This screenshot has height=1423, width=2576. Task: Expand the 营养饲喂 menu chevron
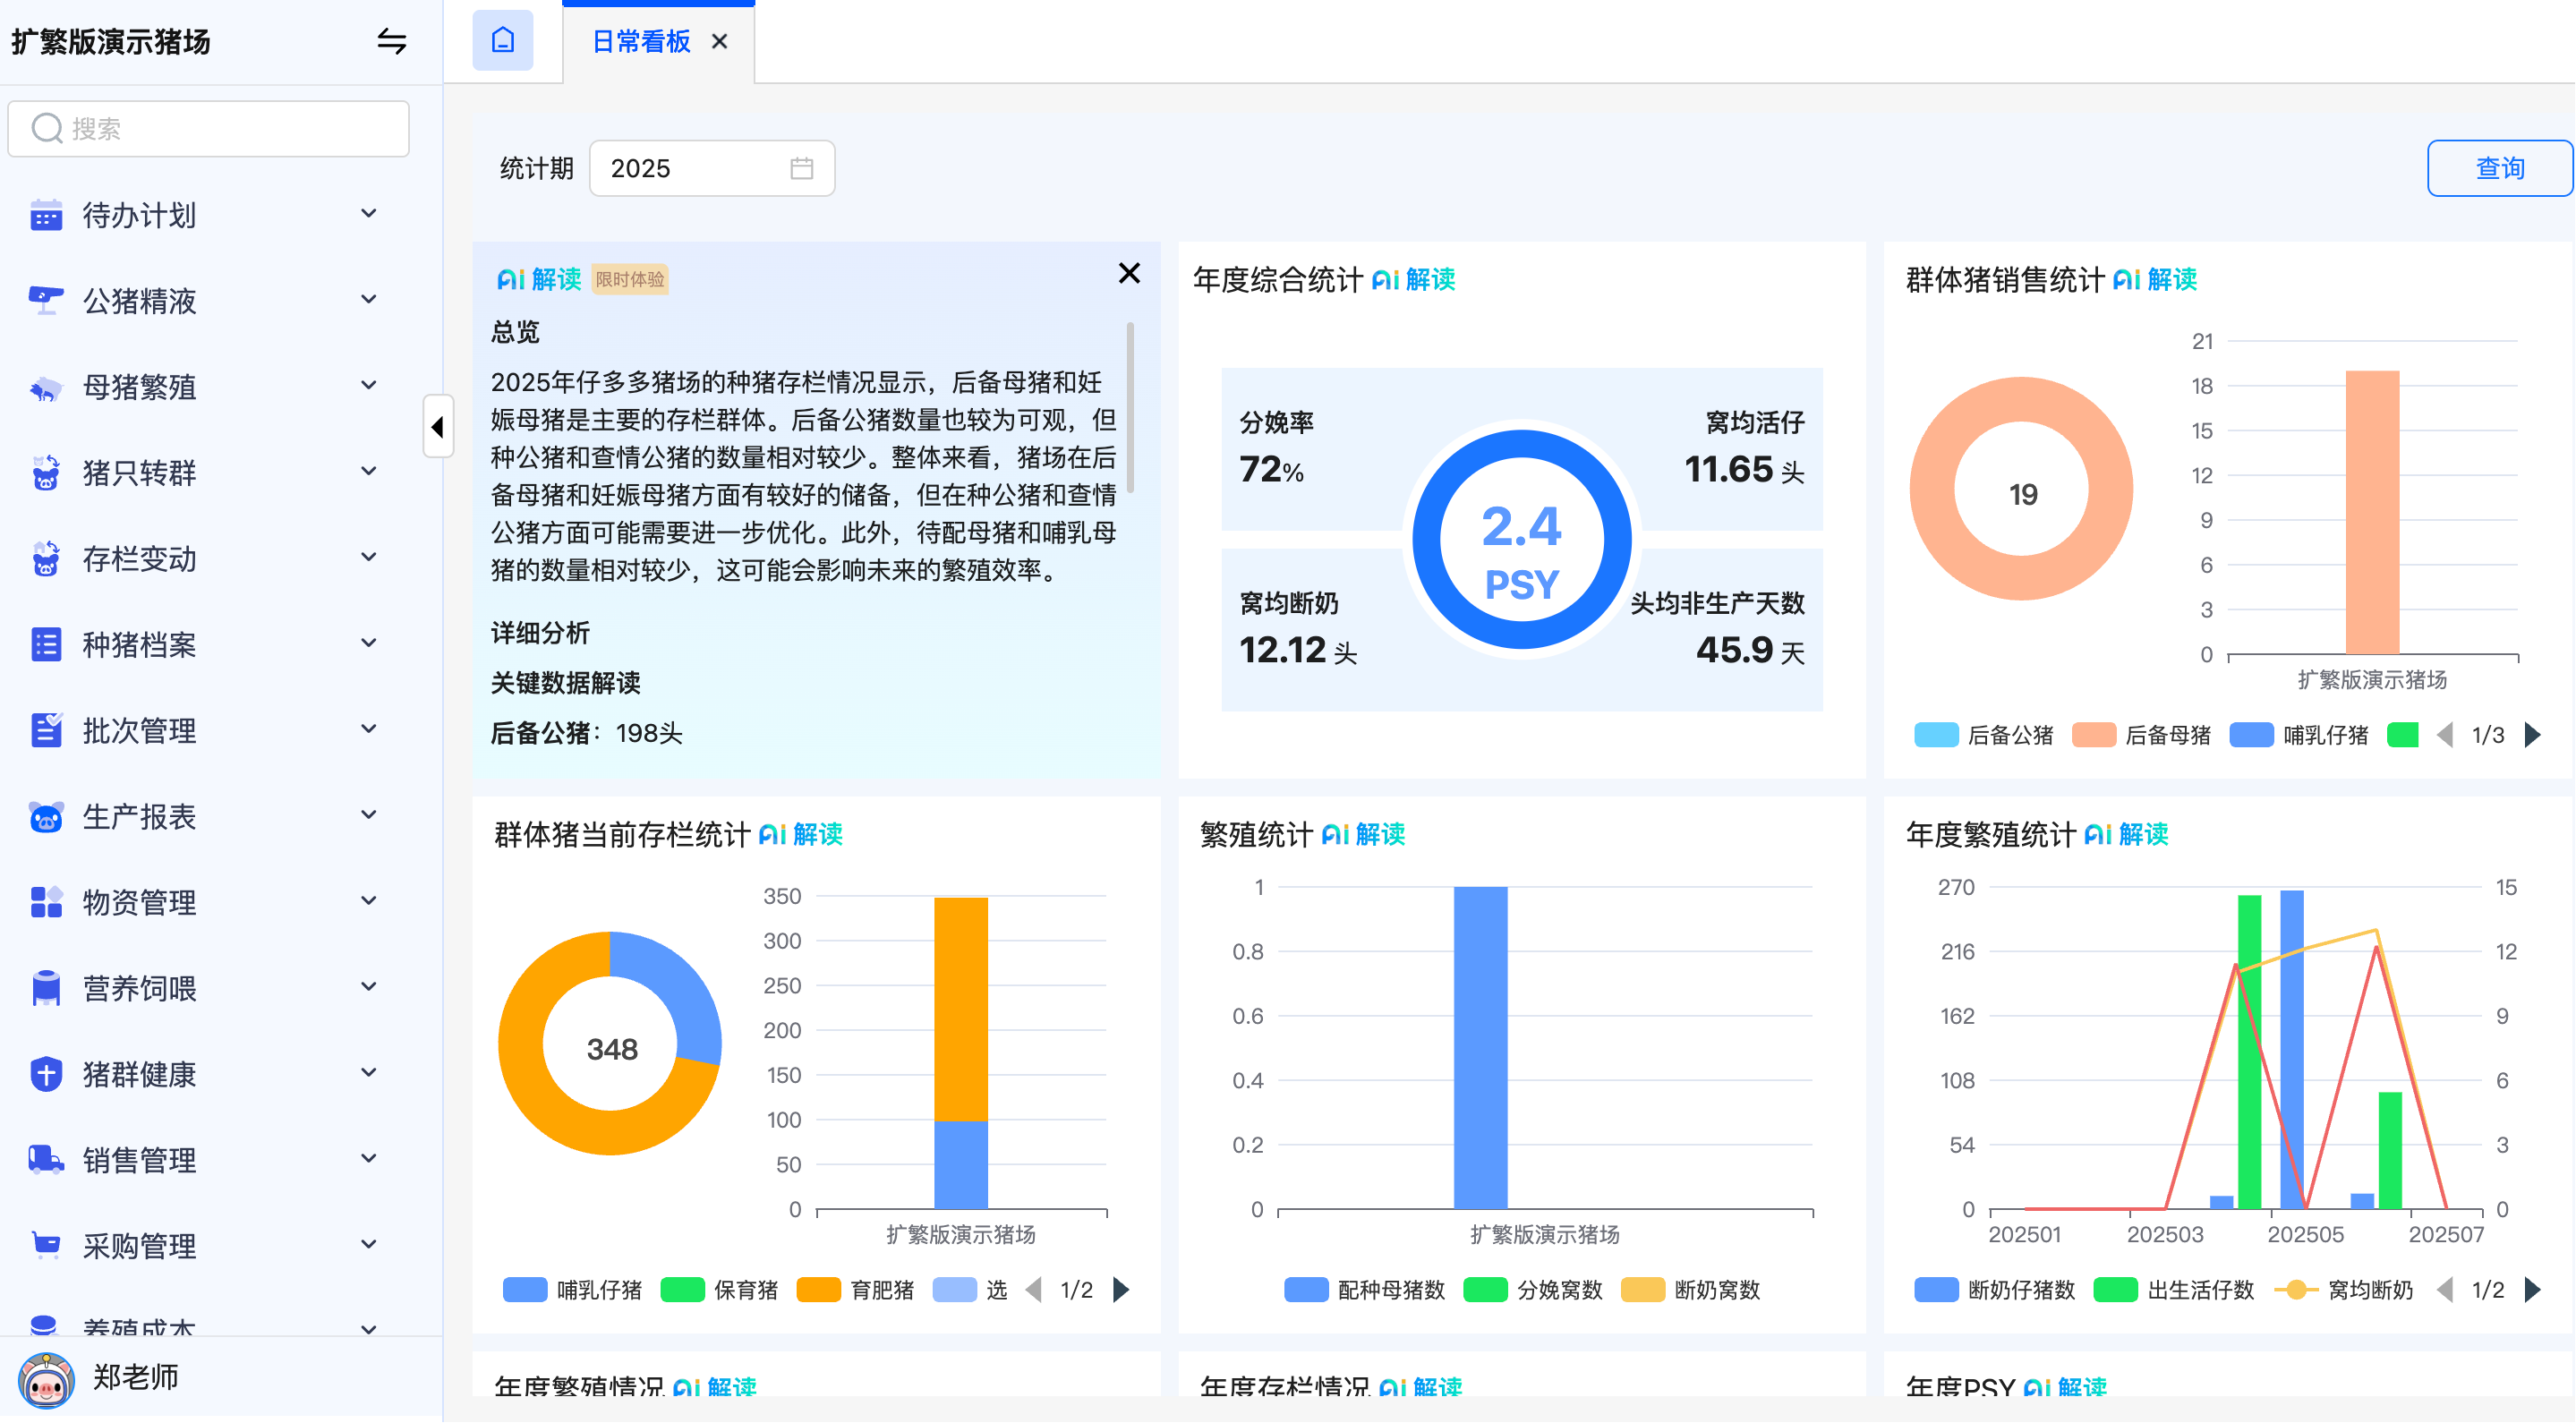tap(369, 985)
